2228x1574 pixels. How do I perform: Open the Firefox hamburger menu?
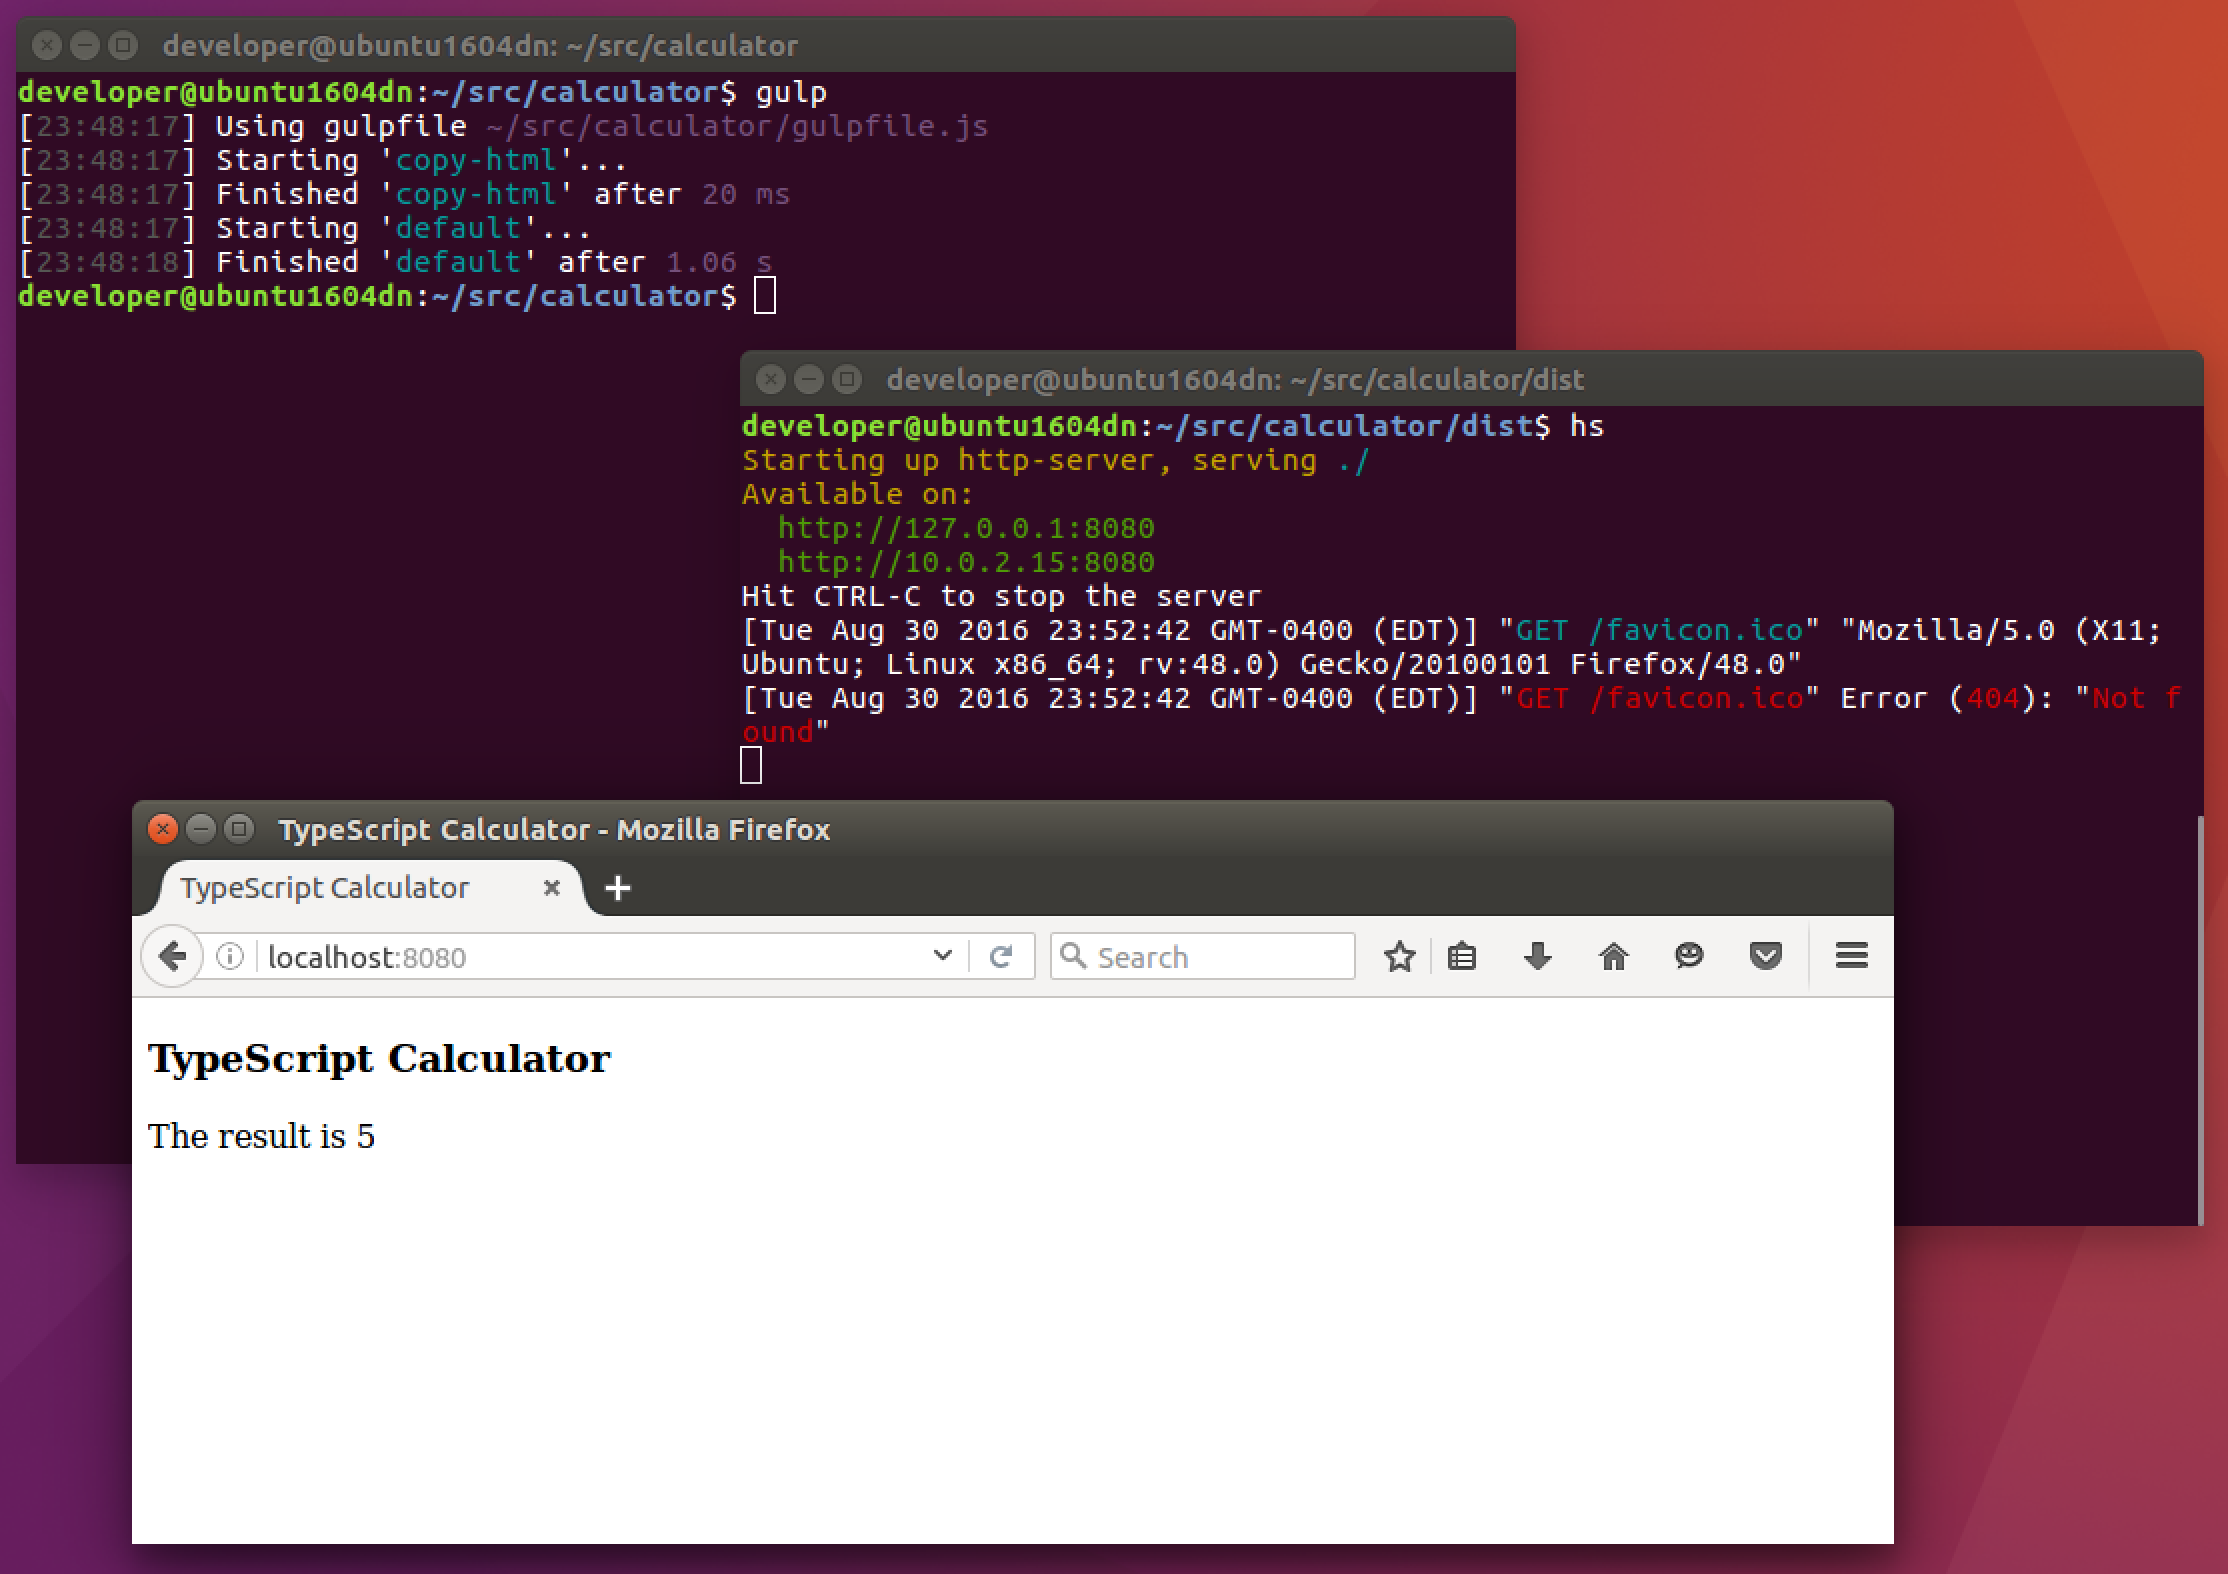click(1851, 957)
